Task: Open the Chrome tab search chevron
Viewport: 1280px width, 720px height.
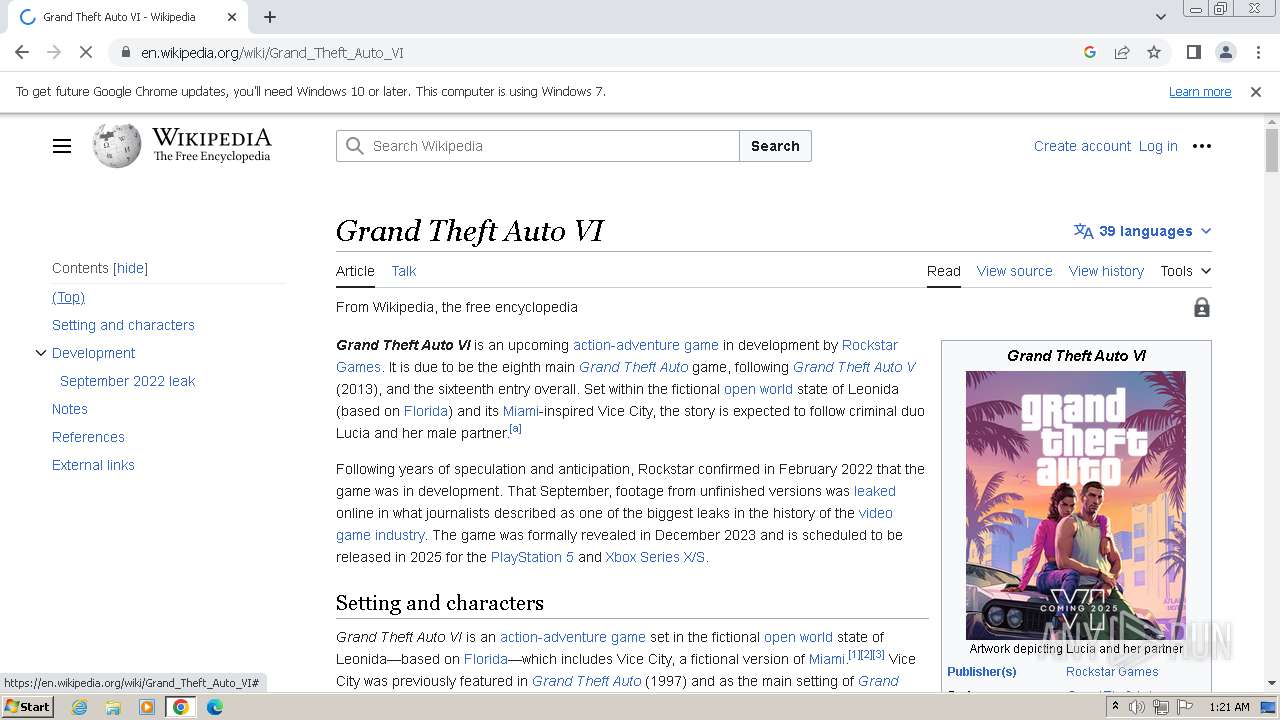Action: click(x=1161, y=17)
